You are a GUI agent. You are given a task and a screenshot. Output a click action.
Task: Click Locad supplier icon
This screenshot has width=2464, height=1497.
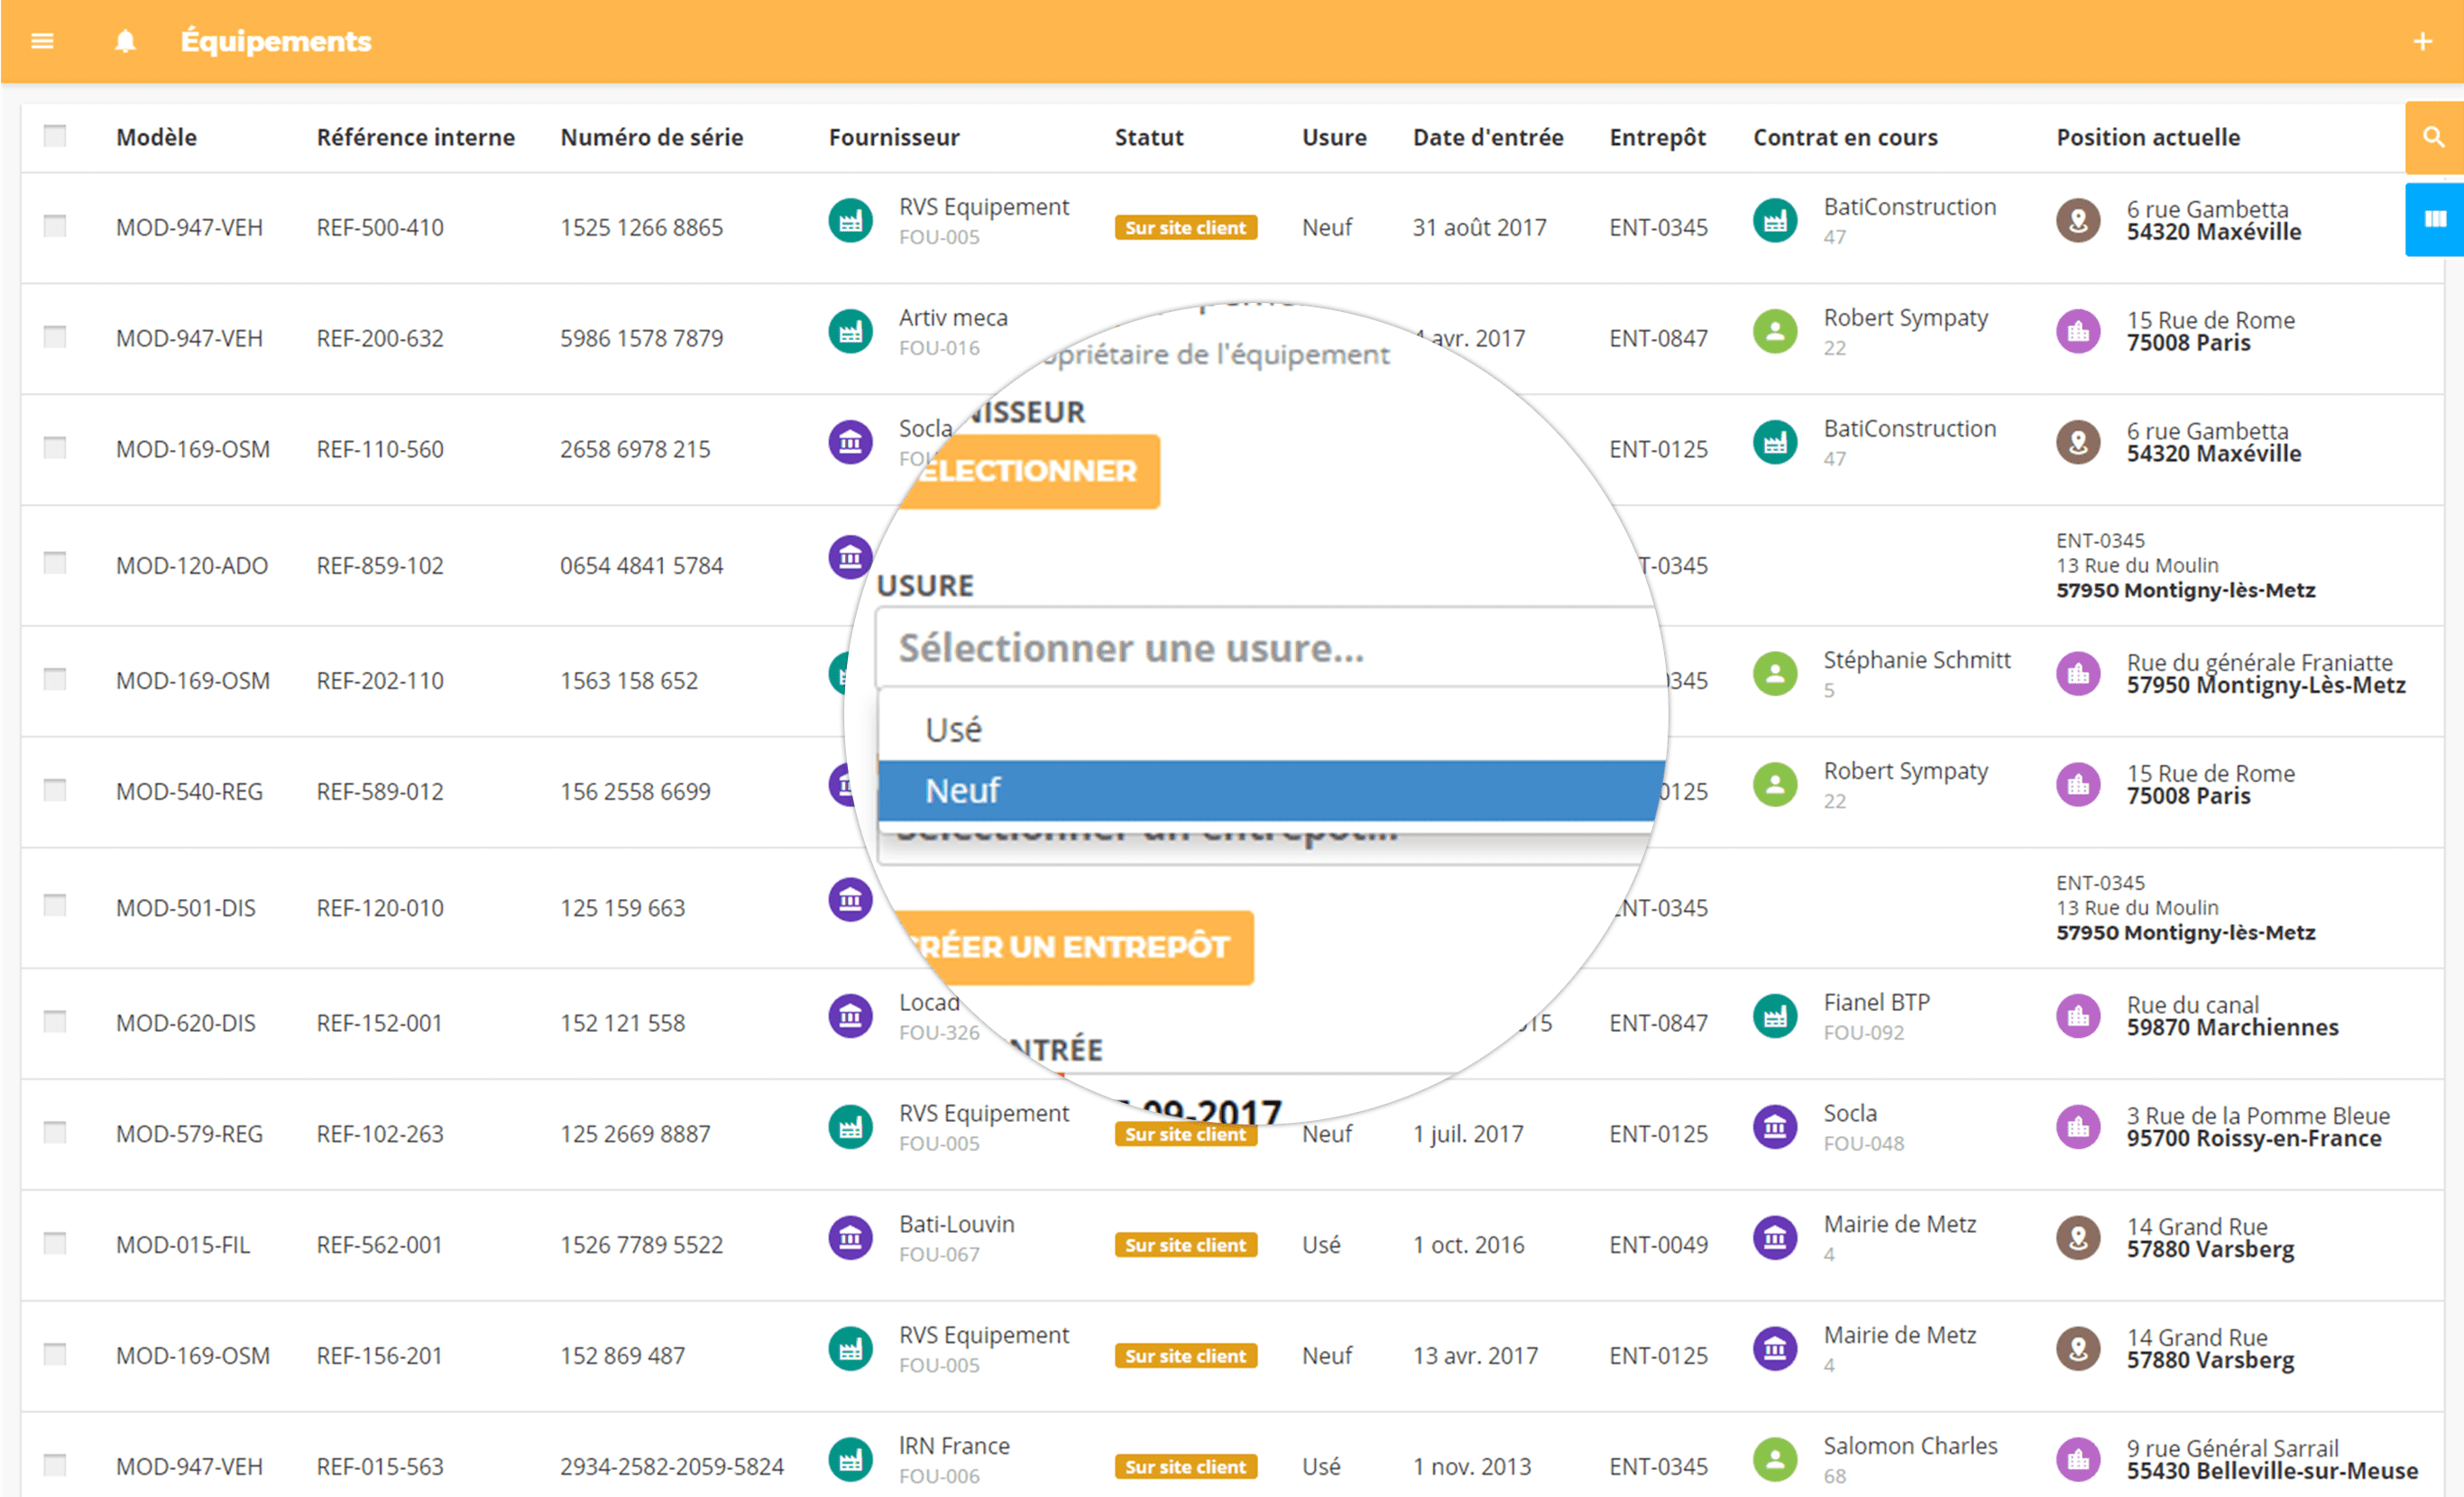[850, 1016]
